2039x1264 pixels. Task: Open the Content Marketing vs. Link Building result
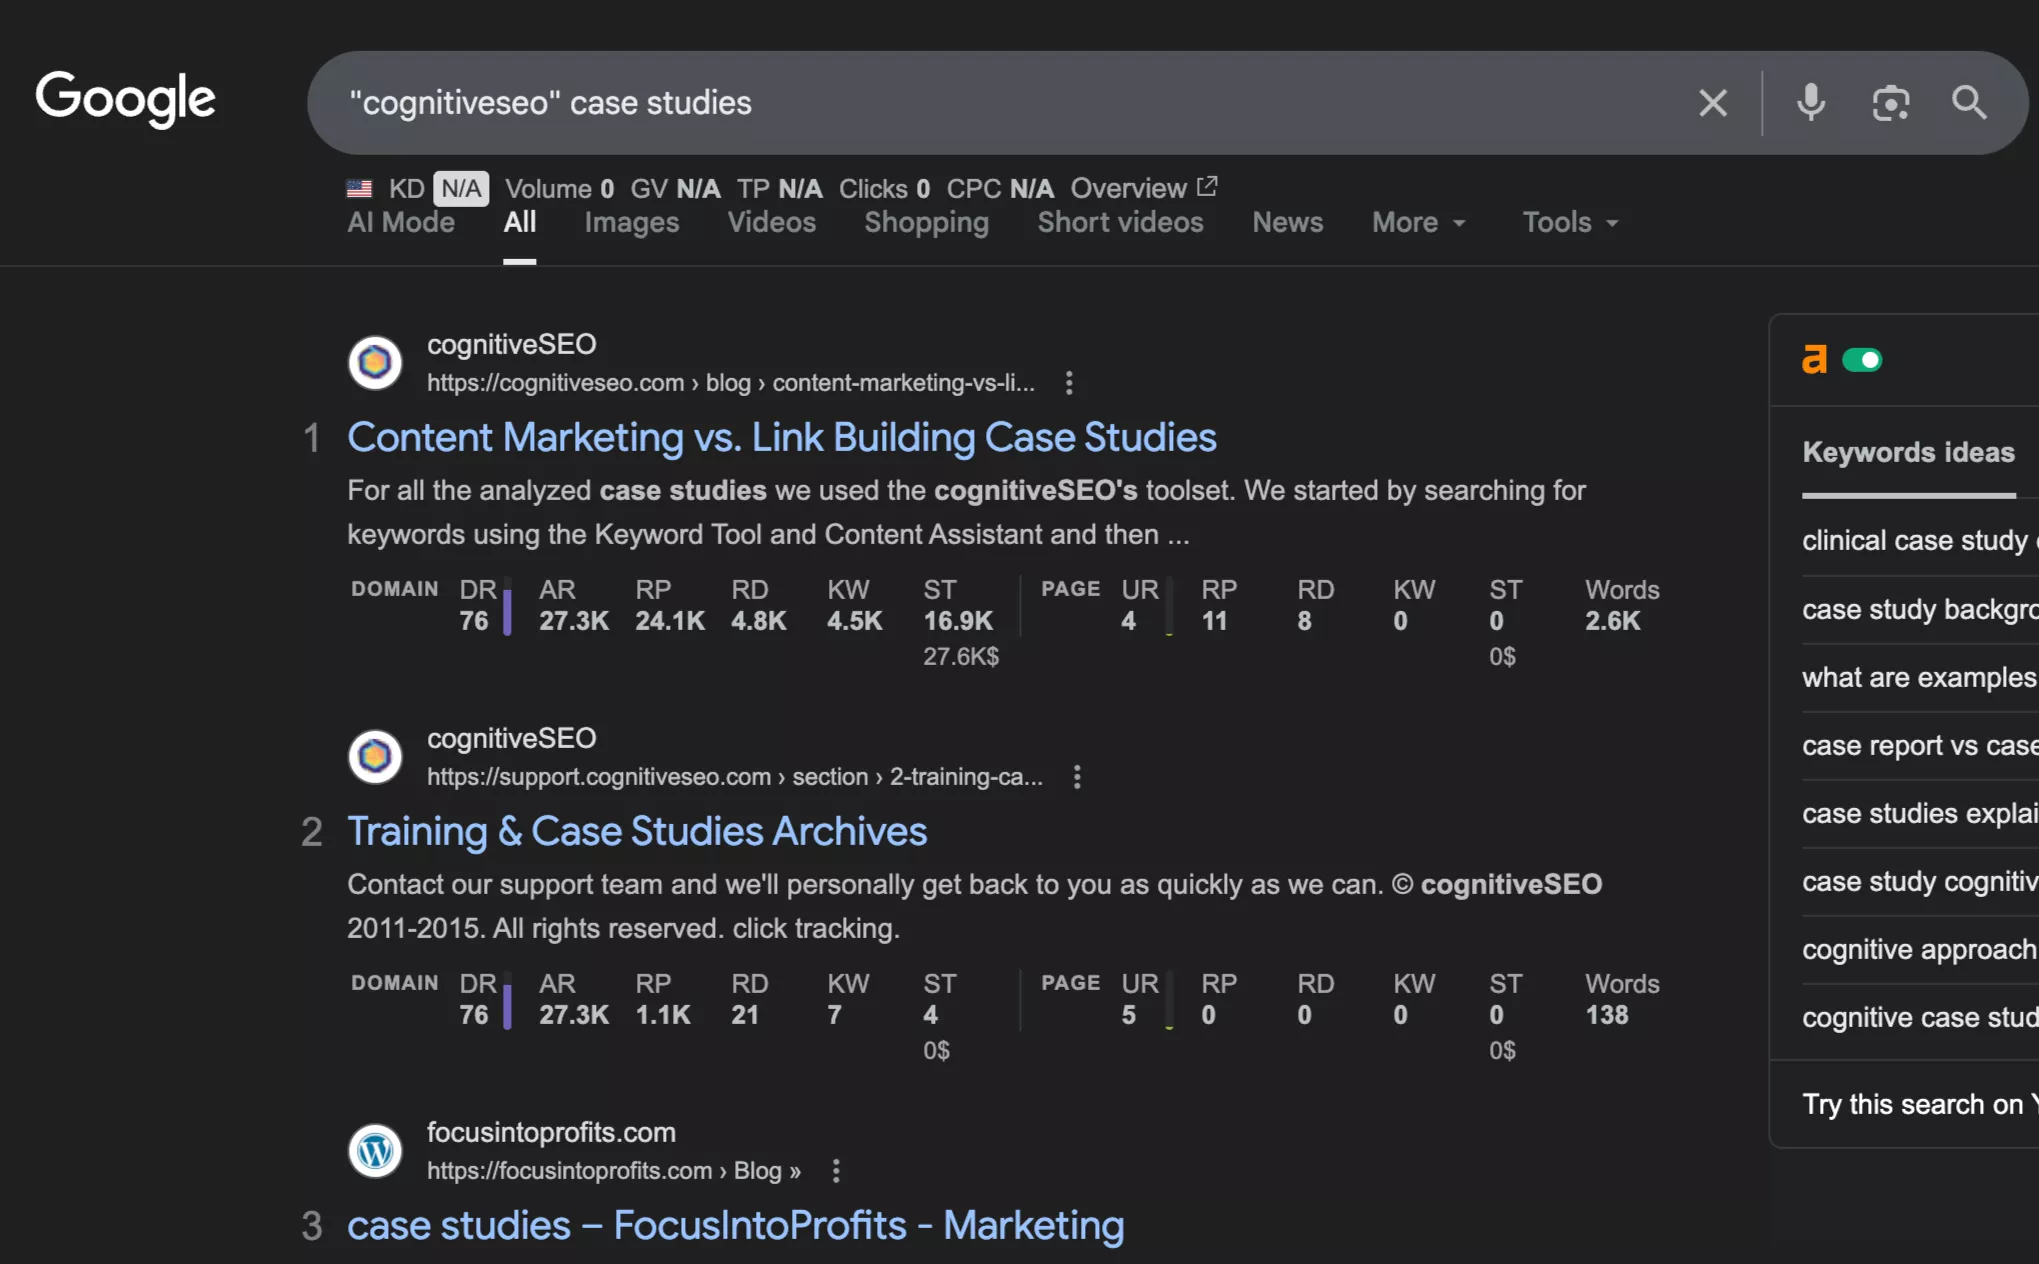(x=781, y=437)
